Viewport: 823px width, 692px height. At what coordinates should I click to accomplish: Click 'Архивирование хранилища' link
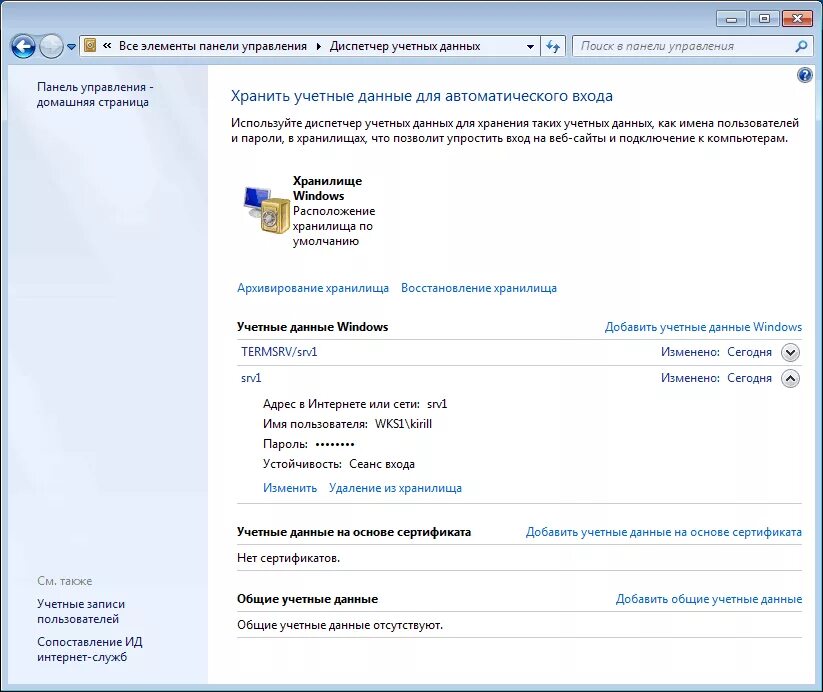pyautogui.click(x=313, y=288)
